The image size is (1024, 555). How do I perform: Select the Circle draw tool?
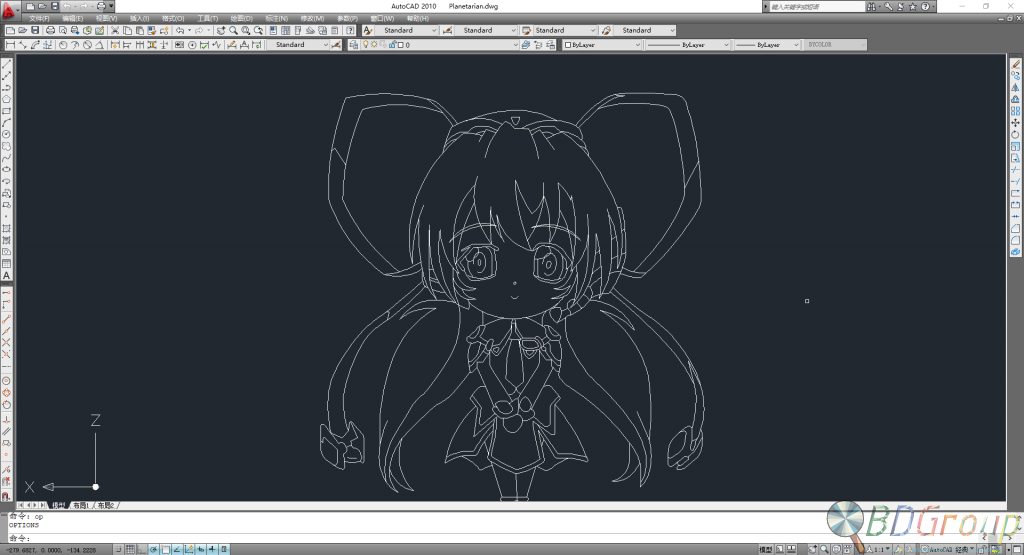click(7, 134)
